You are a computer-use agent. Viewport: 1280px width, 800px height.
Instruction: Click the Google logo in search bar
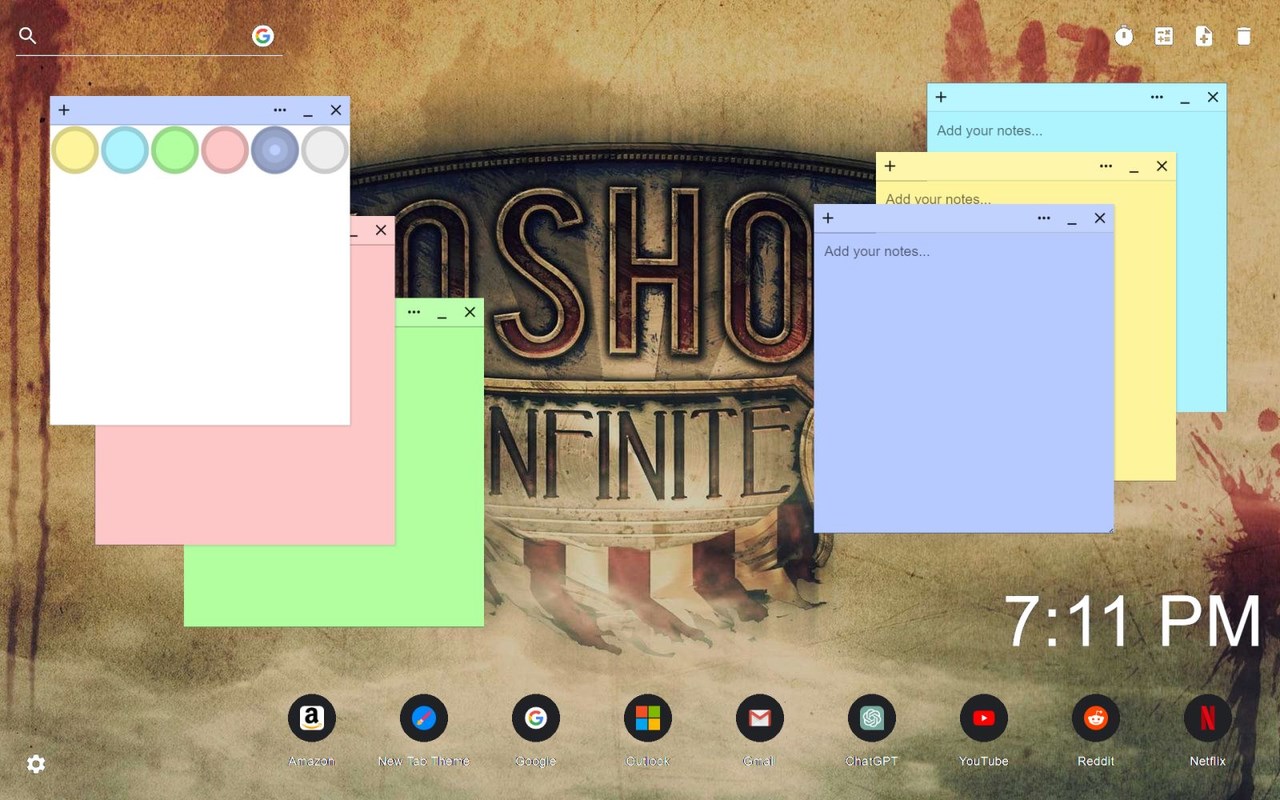tap(263, 36)
